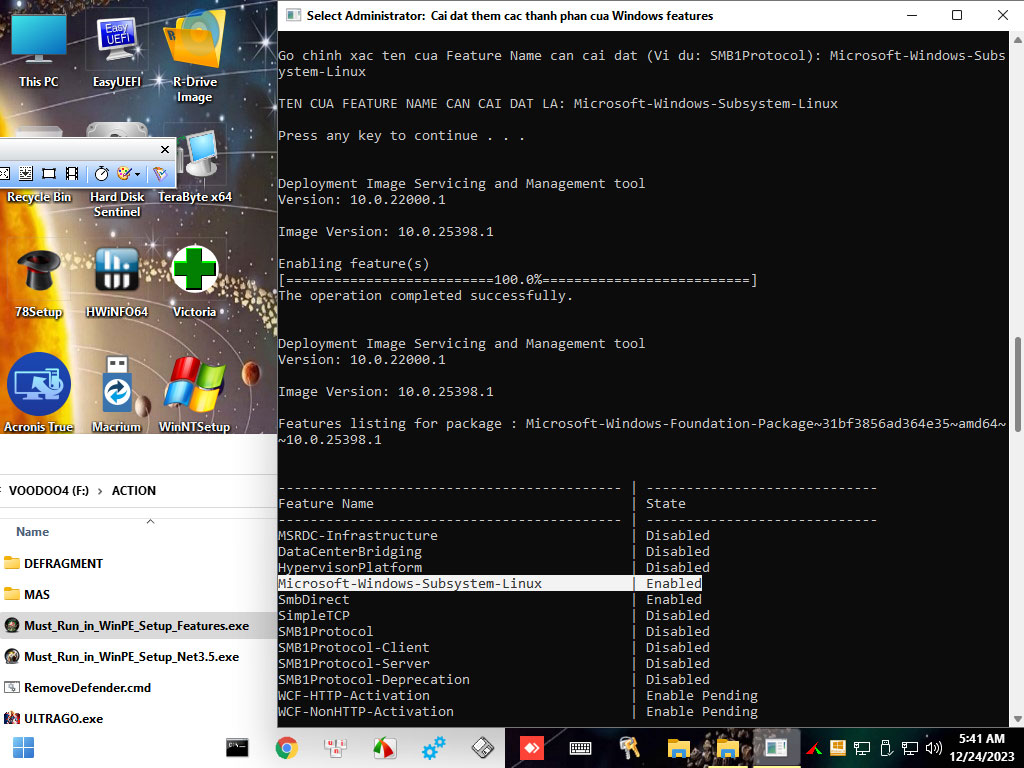Click WCF-NonHTTP-Activation feature name

pos(366,711)
